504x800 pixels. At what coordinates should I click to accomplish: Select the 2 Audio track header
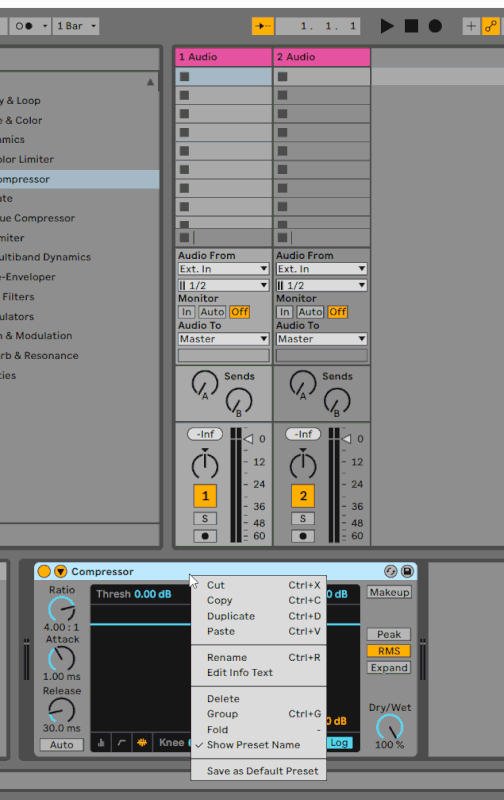coord(321,57)
